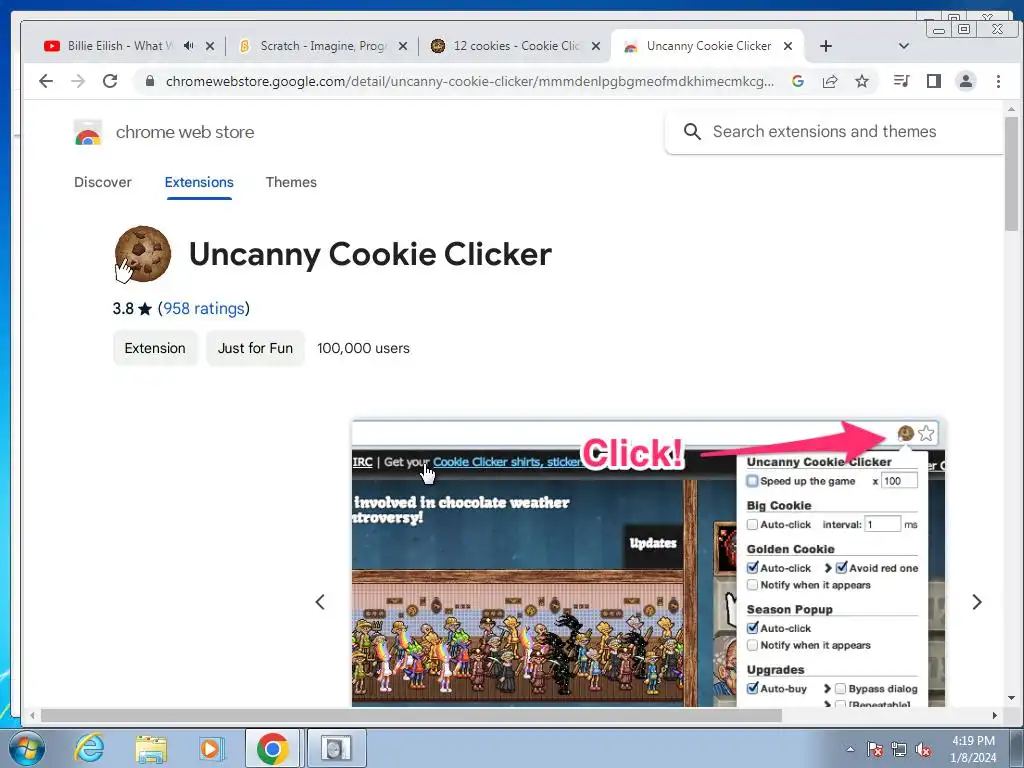Image resolution: width=1024 pixels, height=768 pixels.
Task: Click the extension screenshot preview image
Action: [x=648, y=563]
